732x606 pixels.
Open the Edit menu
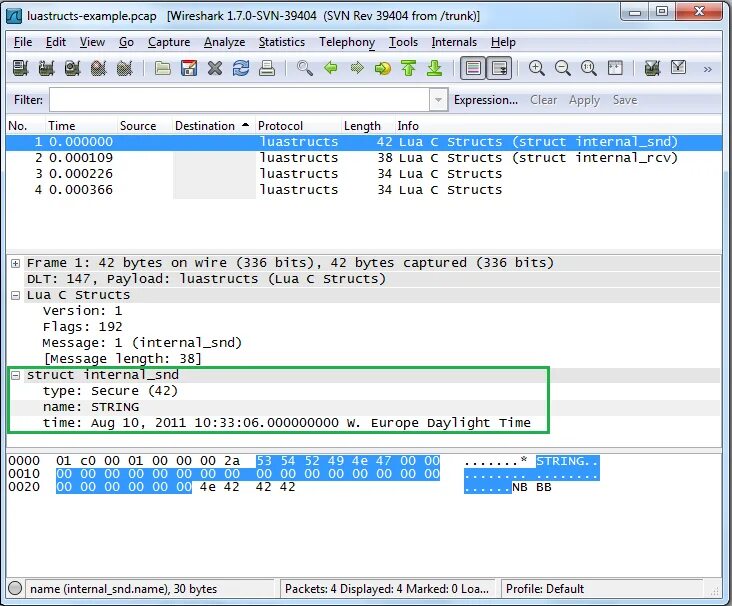click(x=56, y=42)
